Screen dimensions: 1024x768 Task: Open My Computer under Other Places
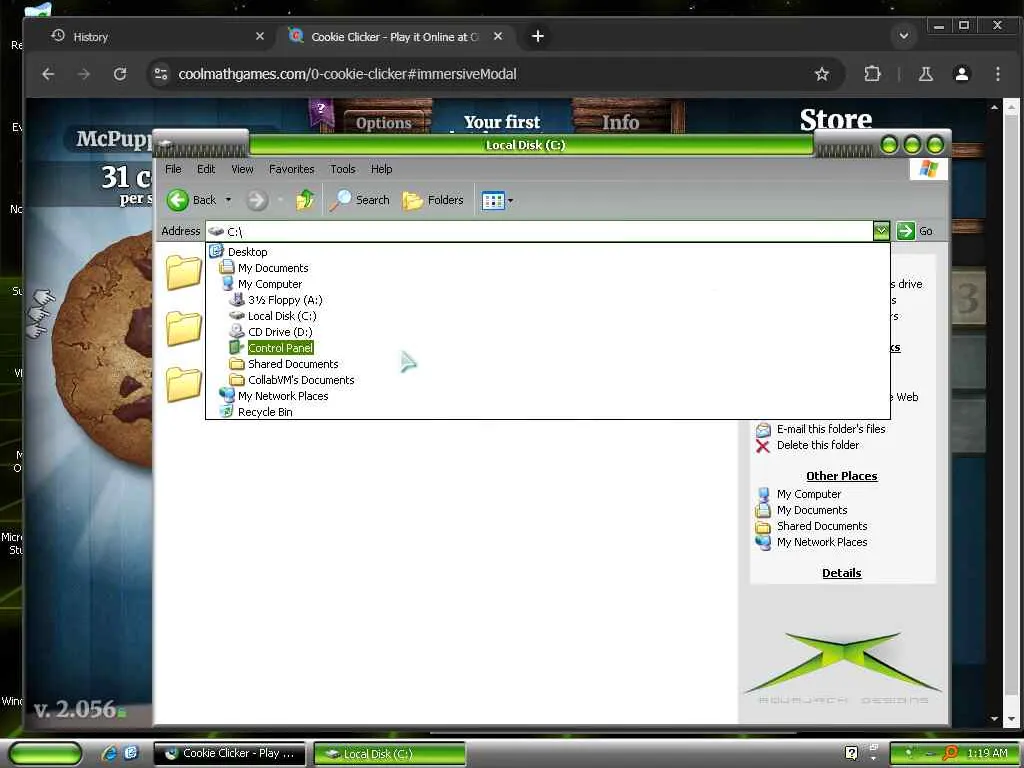(808, 494)
